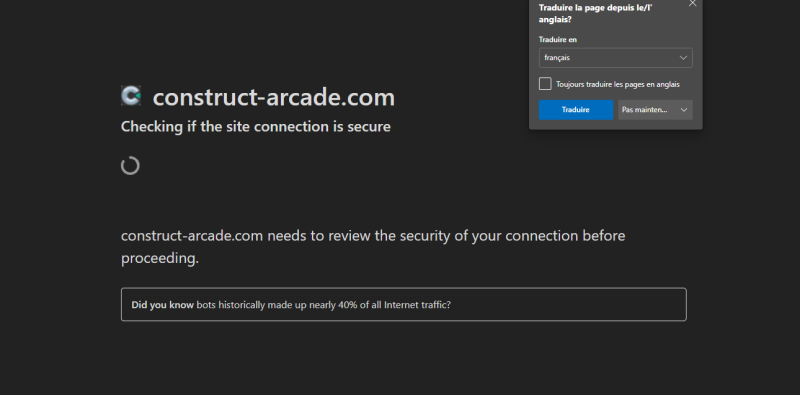Image resolution: width=800 pixels, height=395 pixels.
Task: Click Checking if the site connection is secure
Action: click(256, 126)
